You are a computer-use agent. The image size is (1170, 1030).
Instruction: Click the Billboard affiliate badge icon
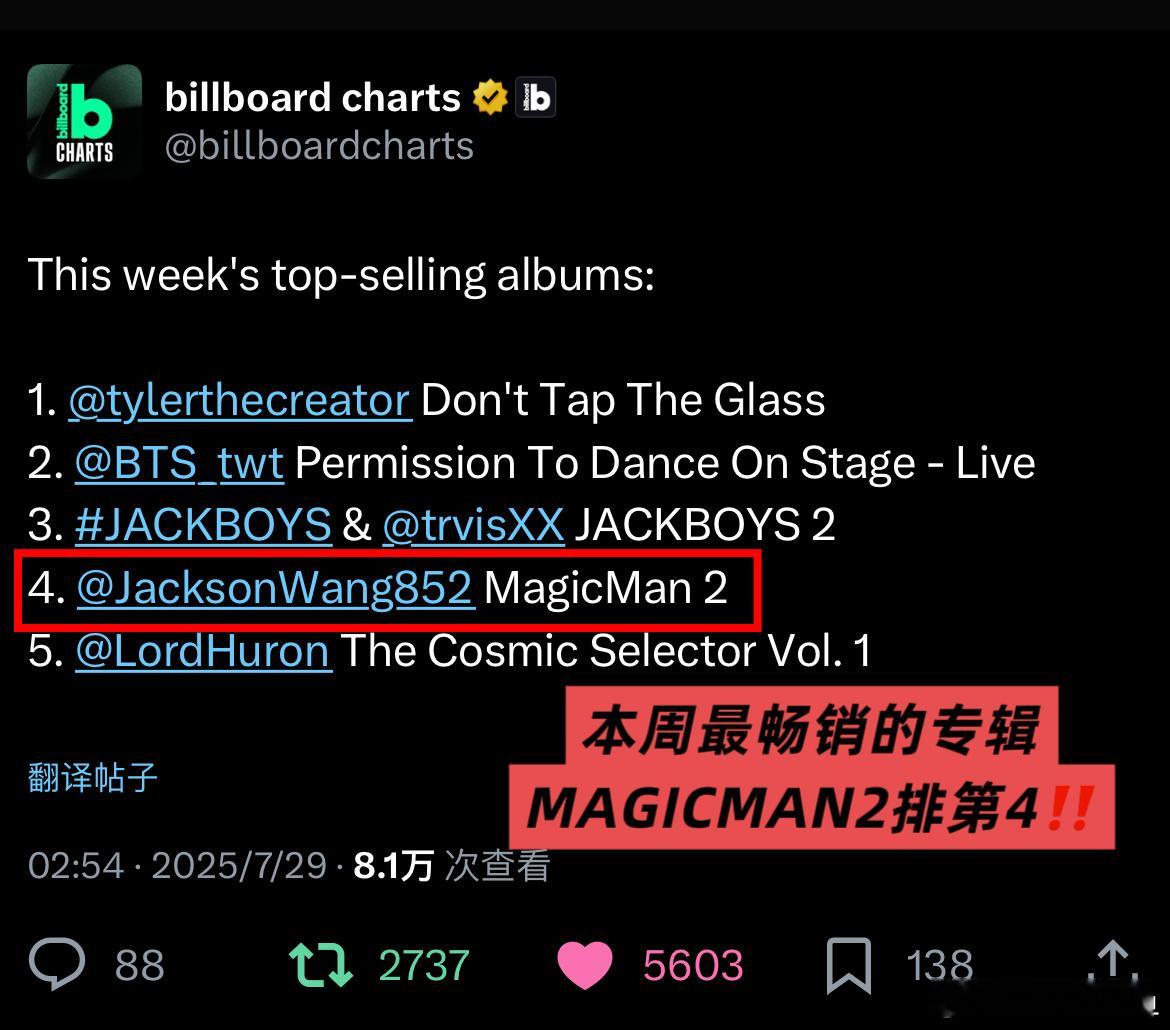coord(536,97)
